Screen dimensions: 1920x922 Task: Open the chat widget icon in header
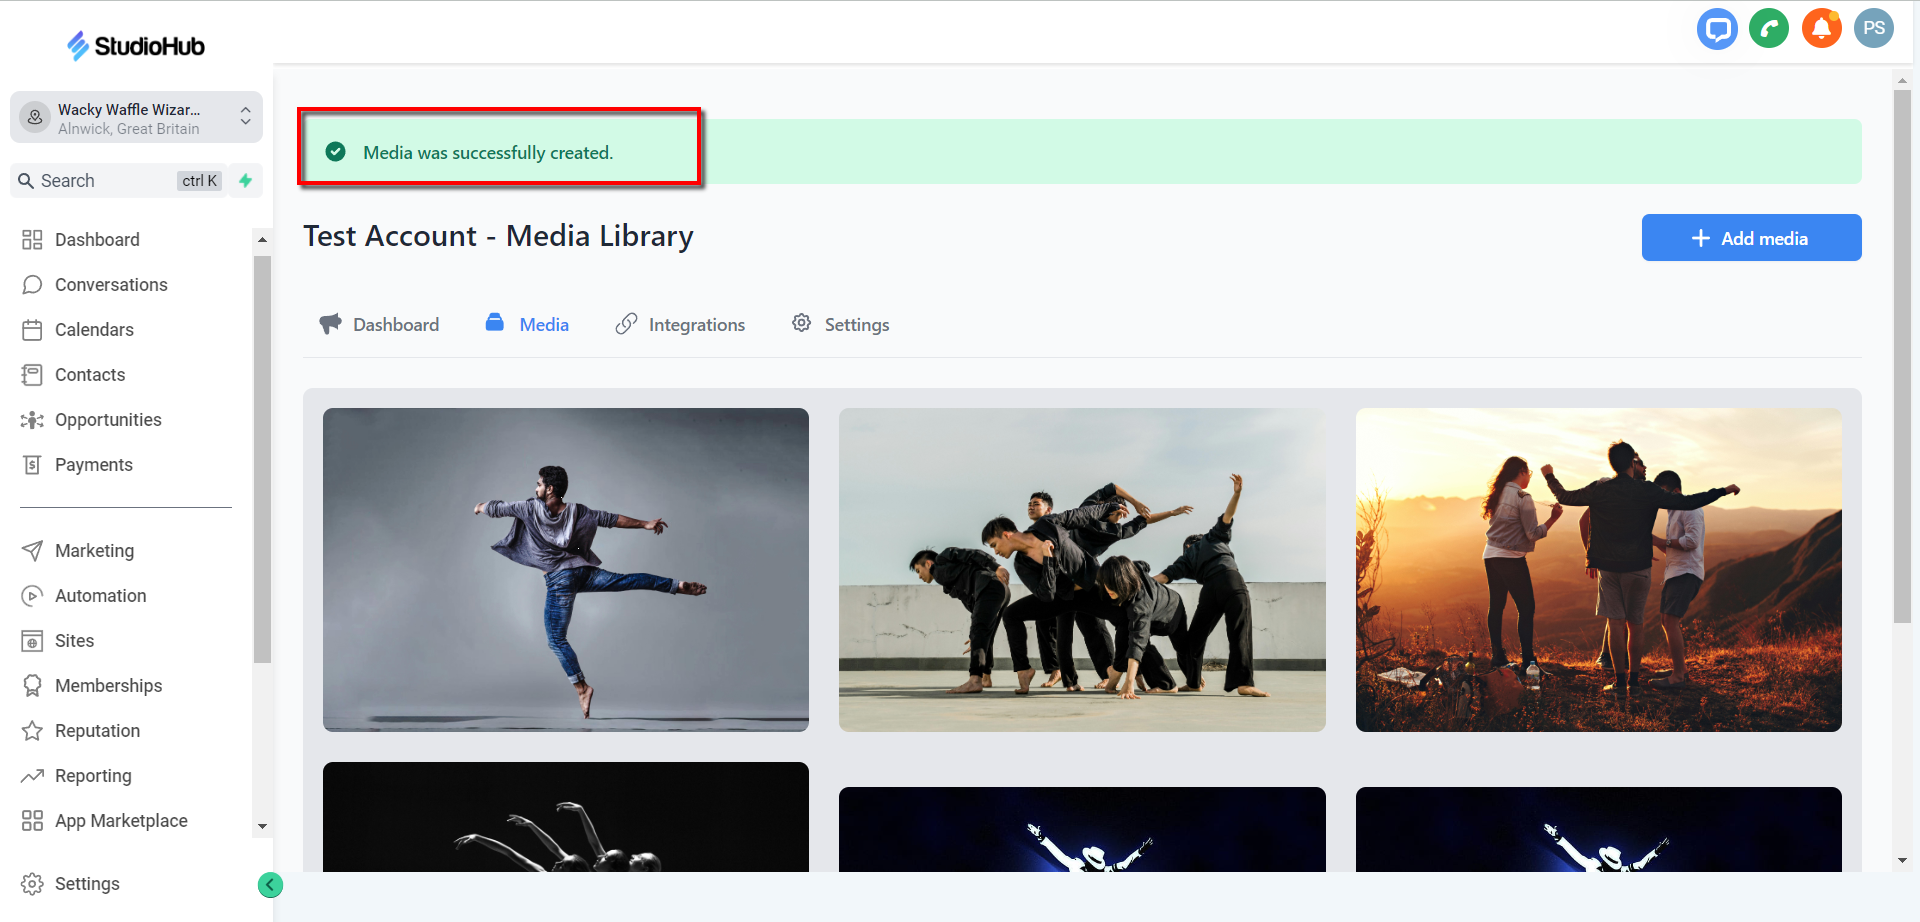1717,28
